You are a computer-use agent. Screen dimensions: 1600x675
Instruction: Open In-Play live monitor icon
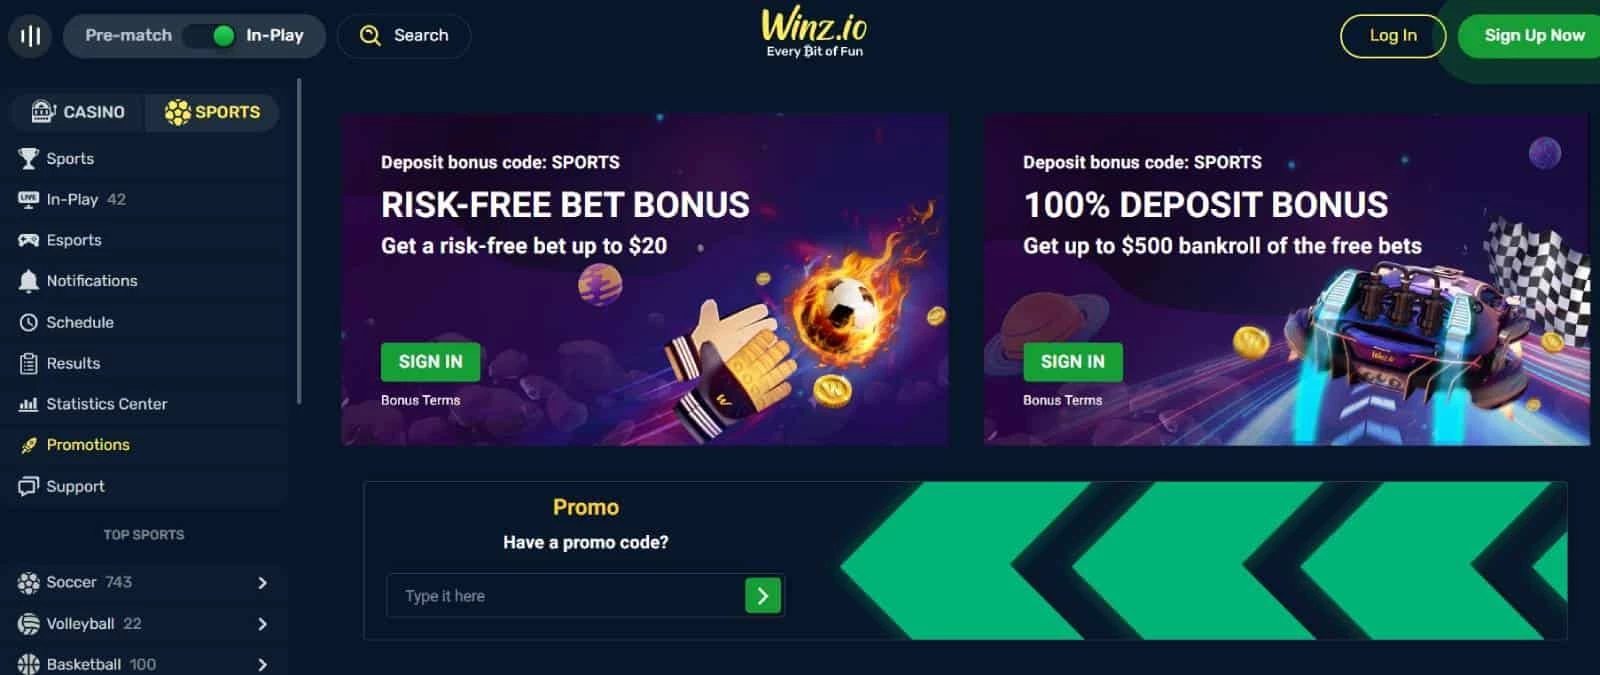(x=28, y=200)
